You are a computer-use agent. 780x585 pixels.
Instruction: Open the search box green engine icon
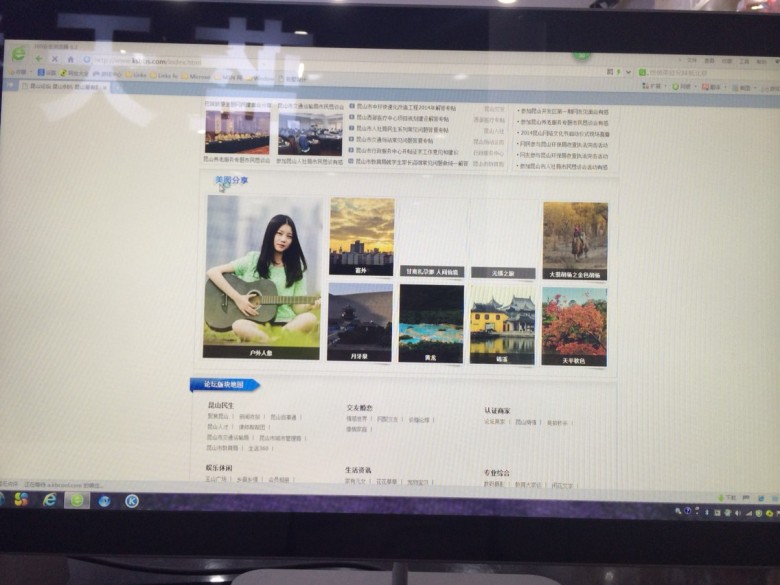[x=642, y=73]
